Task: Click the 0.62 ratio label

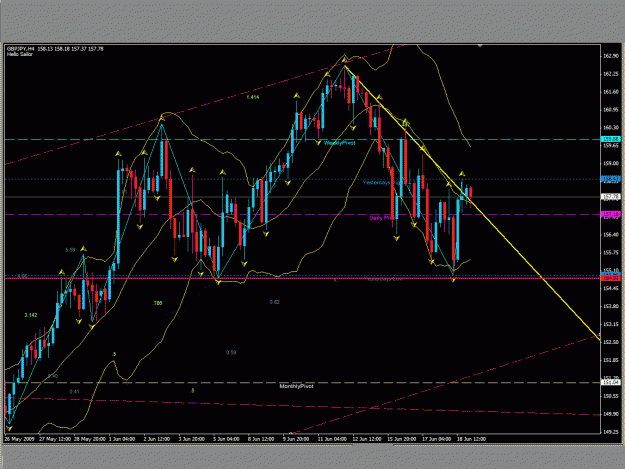Action: (274, 302)
